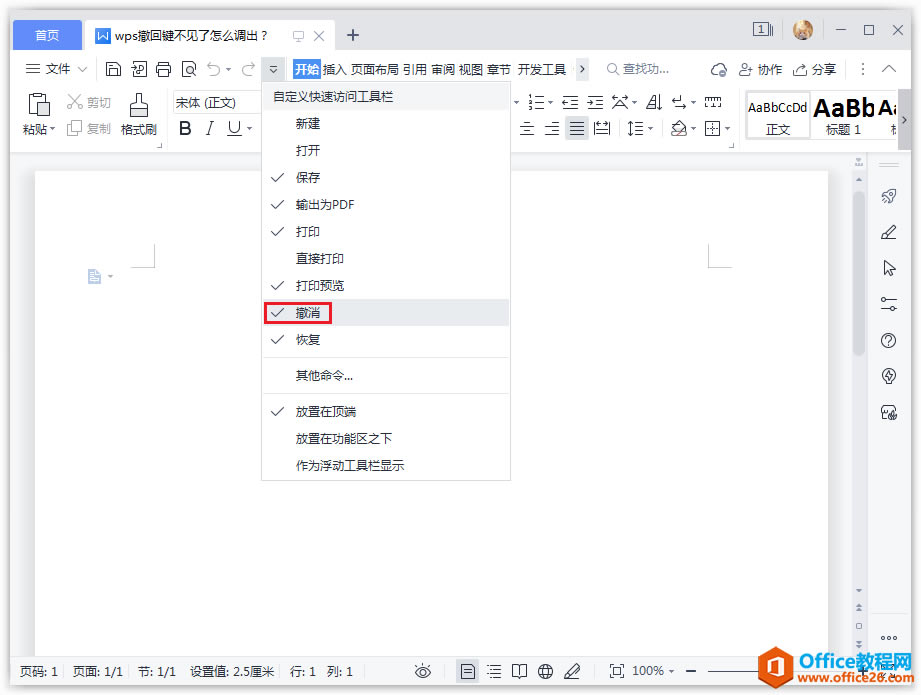Uncheck 输出为PDF in the customize menu
The width and height of the screenshot is (921, 695).
point(386,204)
